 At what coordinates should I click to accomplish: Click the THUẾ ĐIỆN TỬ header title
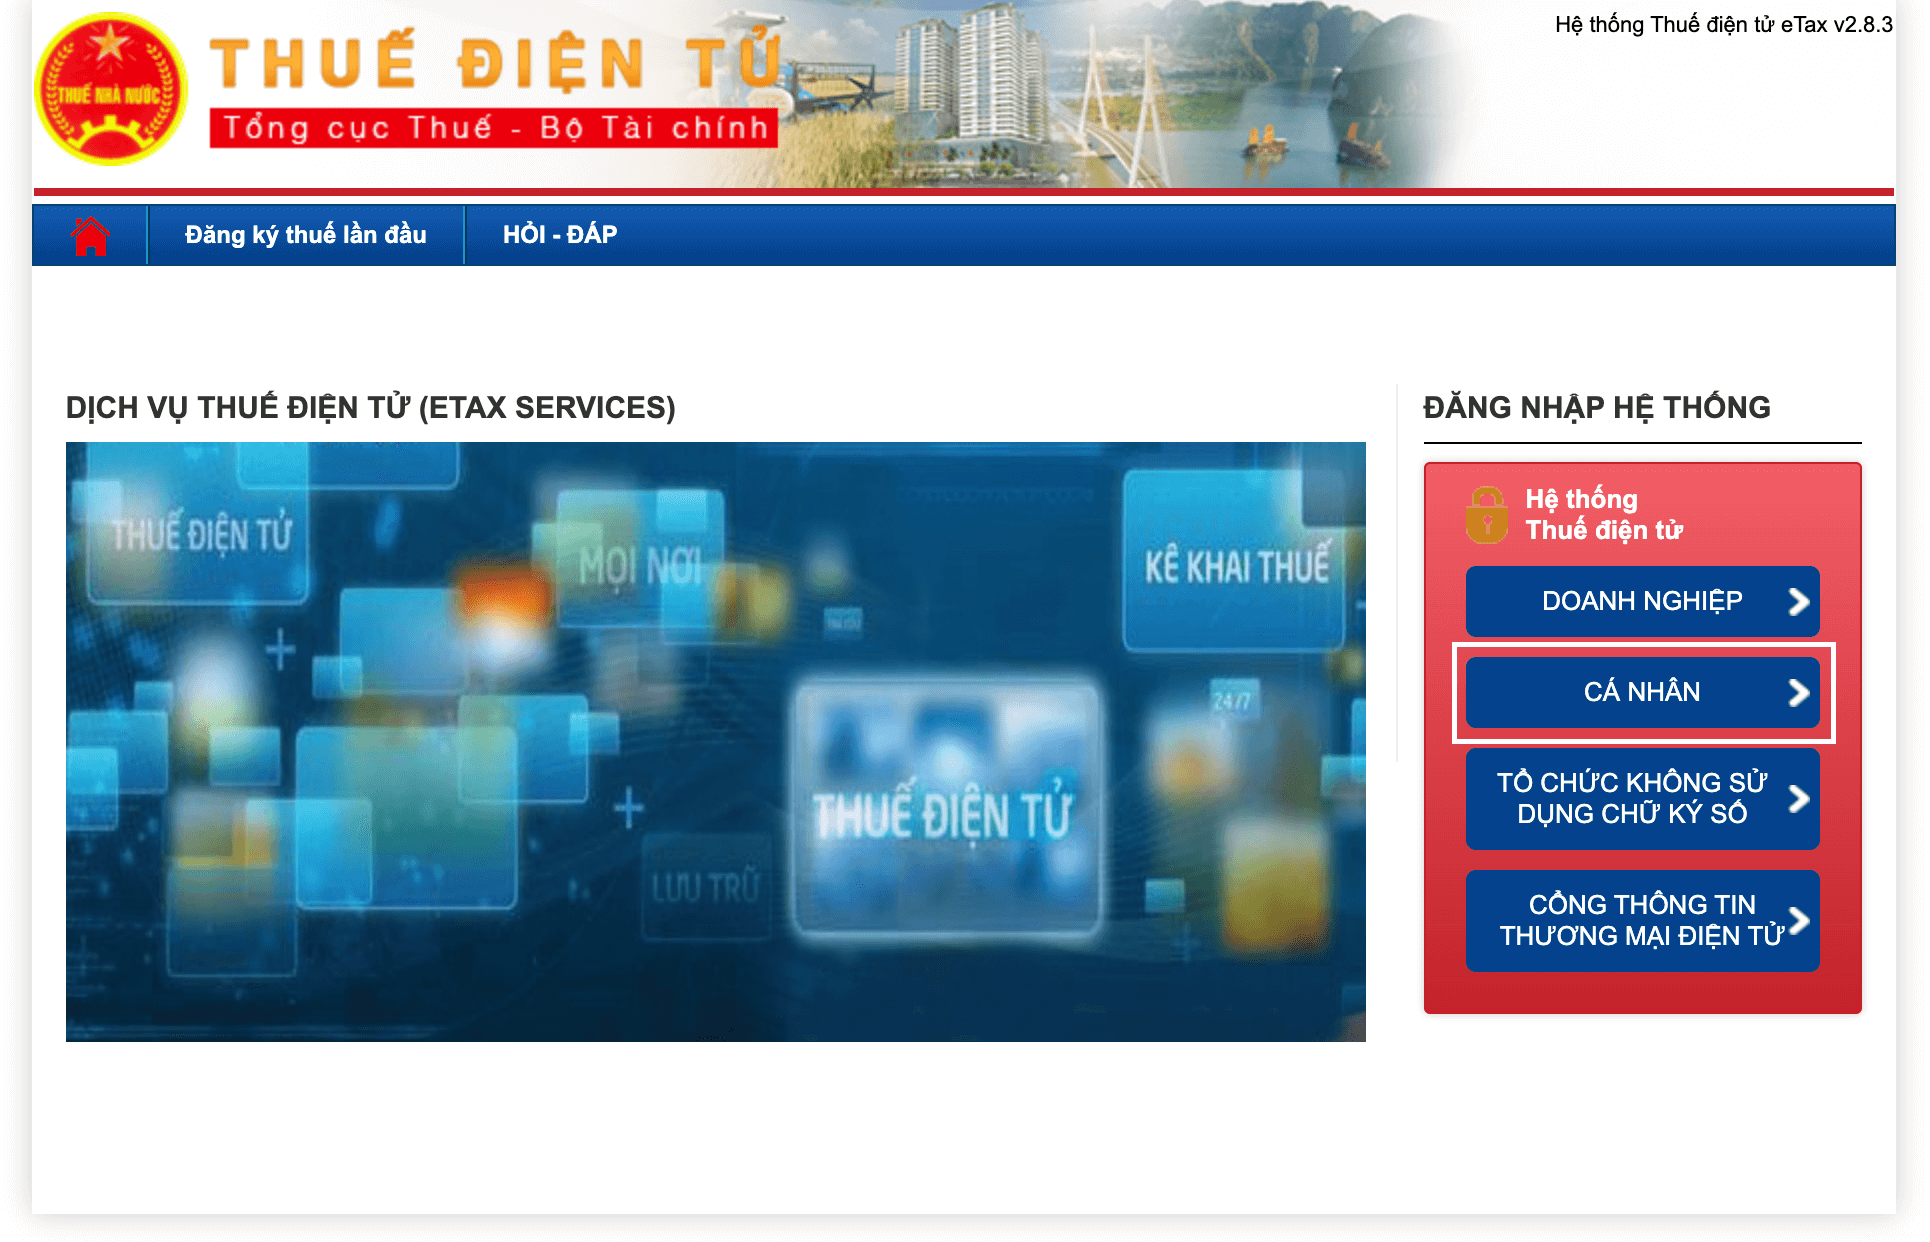pos(495,62)
